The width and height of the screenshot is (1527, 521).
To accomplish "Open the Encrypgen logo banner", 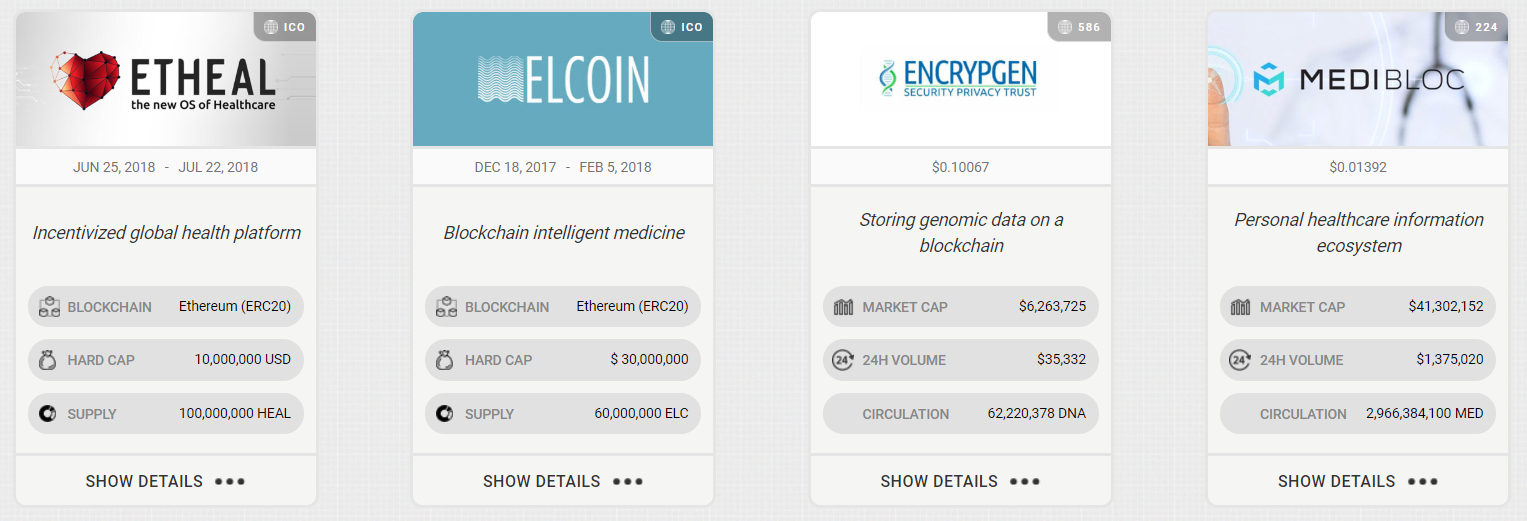I will point(961,79).
